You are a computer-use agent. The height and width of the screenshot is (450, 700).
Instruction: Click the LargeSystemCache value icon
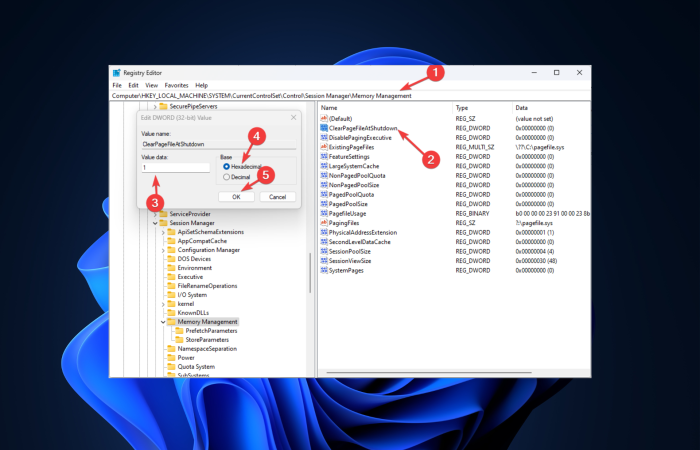(324, 166)
